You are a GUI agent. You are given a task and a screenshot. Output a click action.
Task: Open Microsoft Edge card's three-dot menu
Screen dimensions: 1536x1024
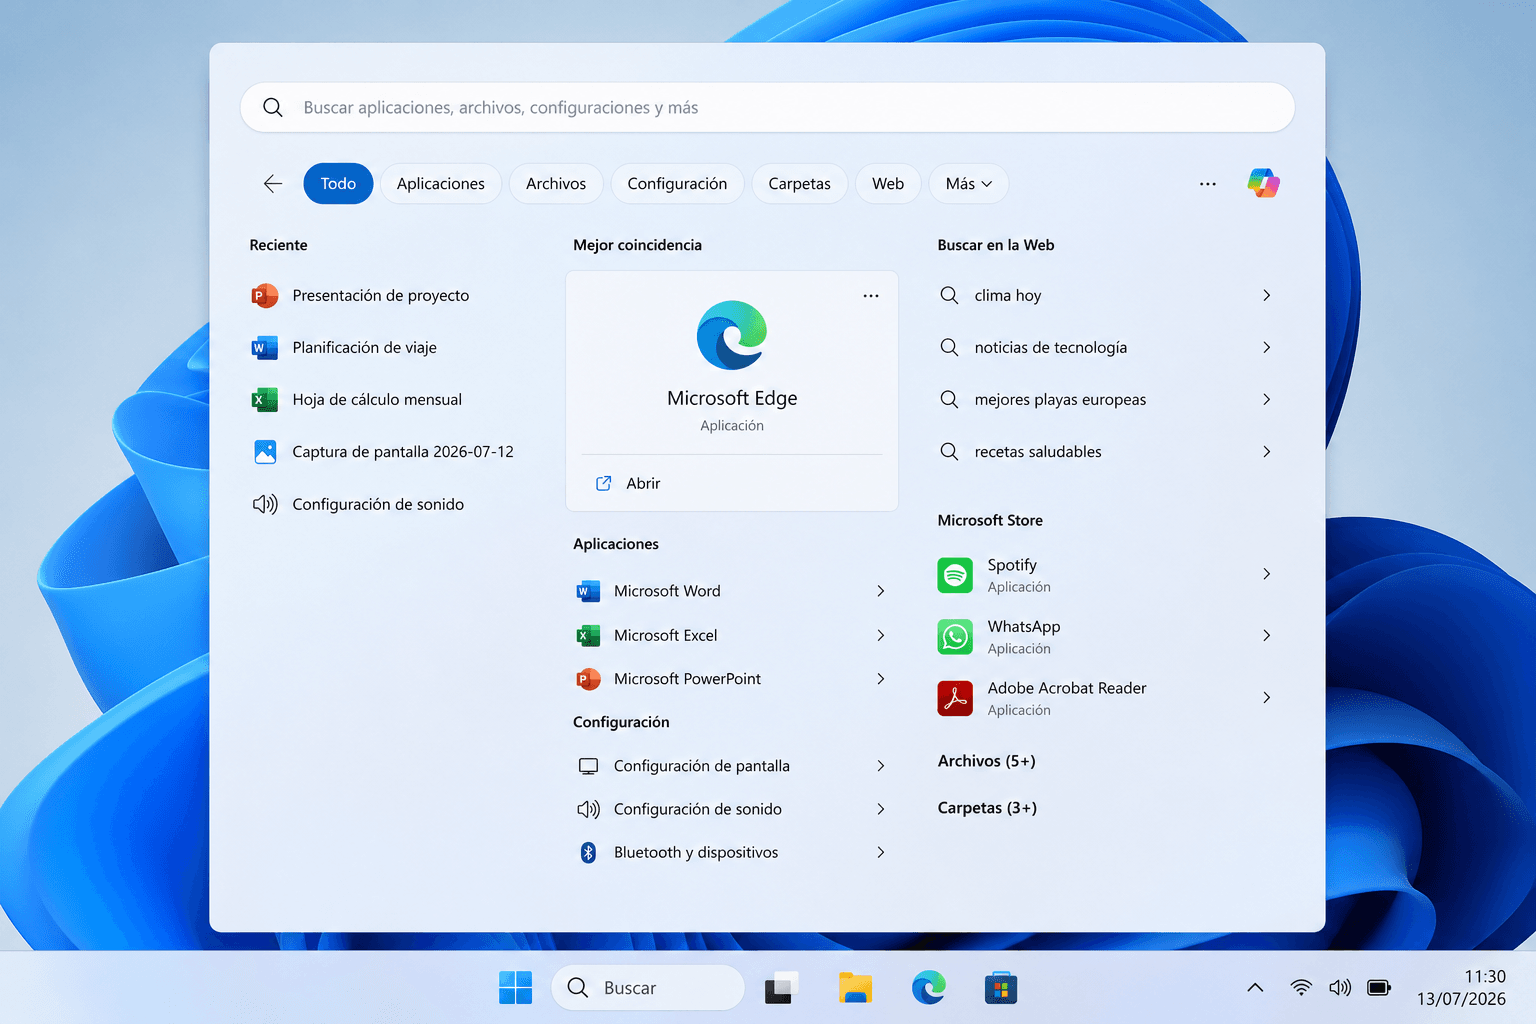871,296
